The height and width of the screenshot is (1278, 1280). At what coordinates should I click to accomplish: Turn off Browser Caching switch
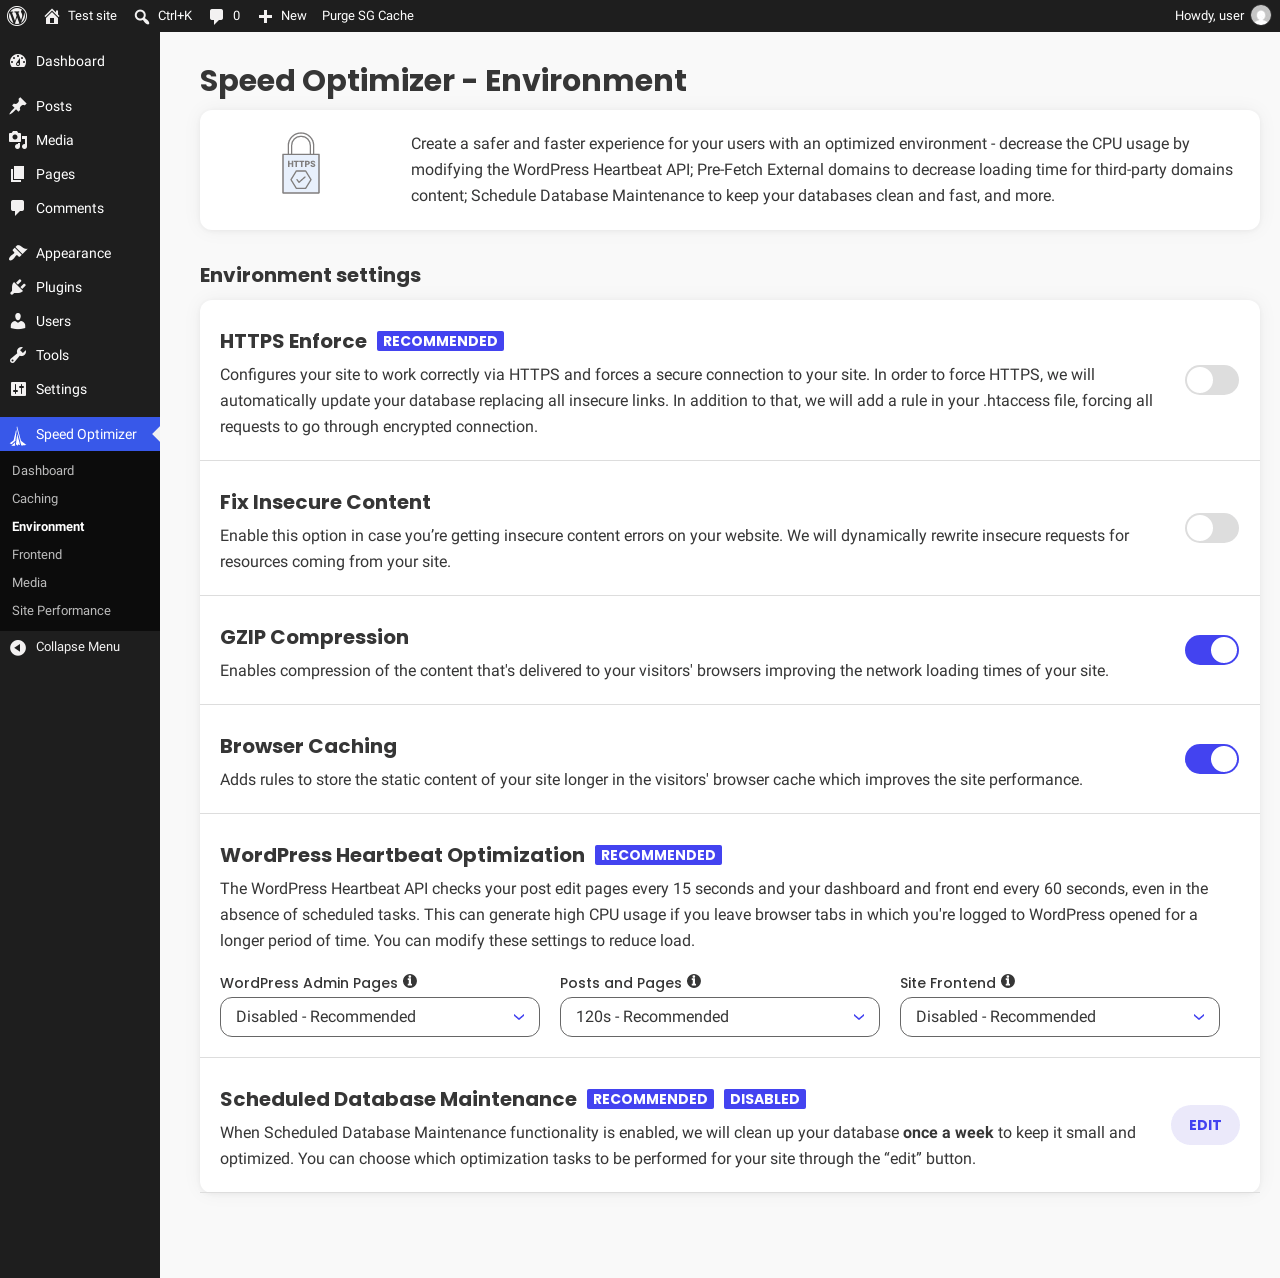click(x=1212, y=759)
